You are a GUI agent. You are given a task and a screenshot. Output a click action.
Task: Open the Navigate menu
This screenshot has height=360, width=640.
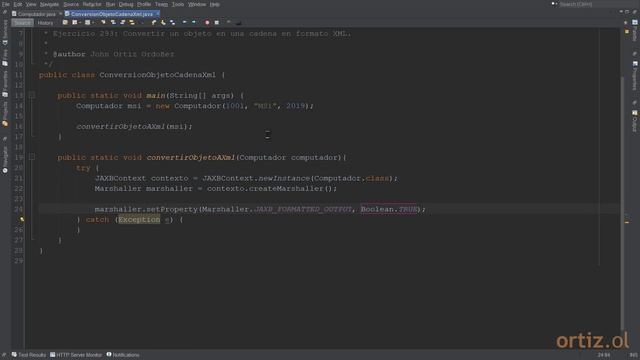coord(49,4)
